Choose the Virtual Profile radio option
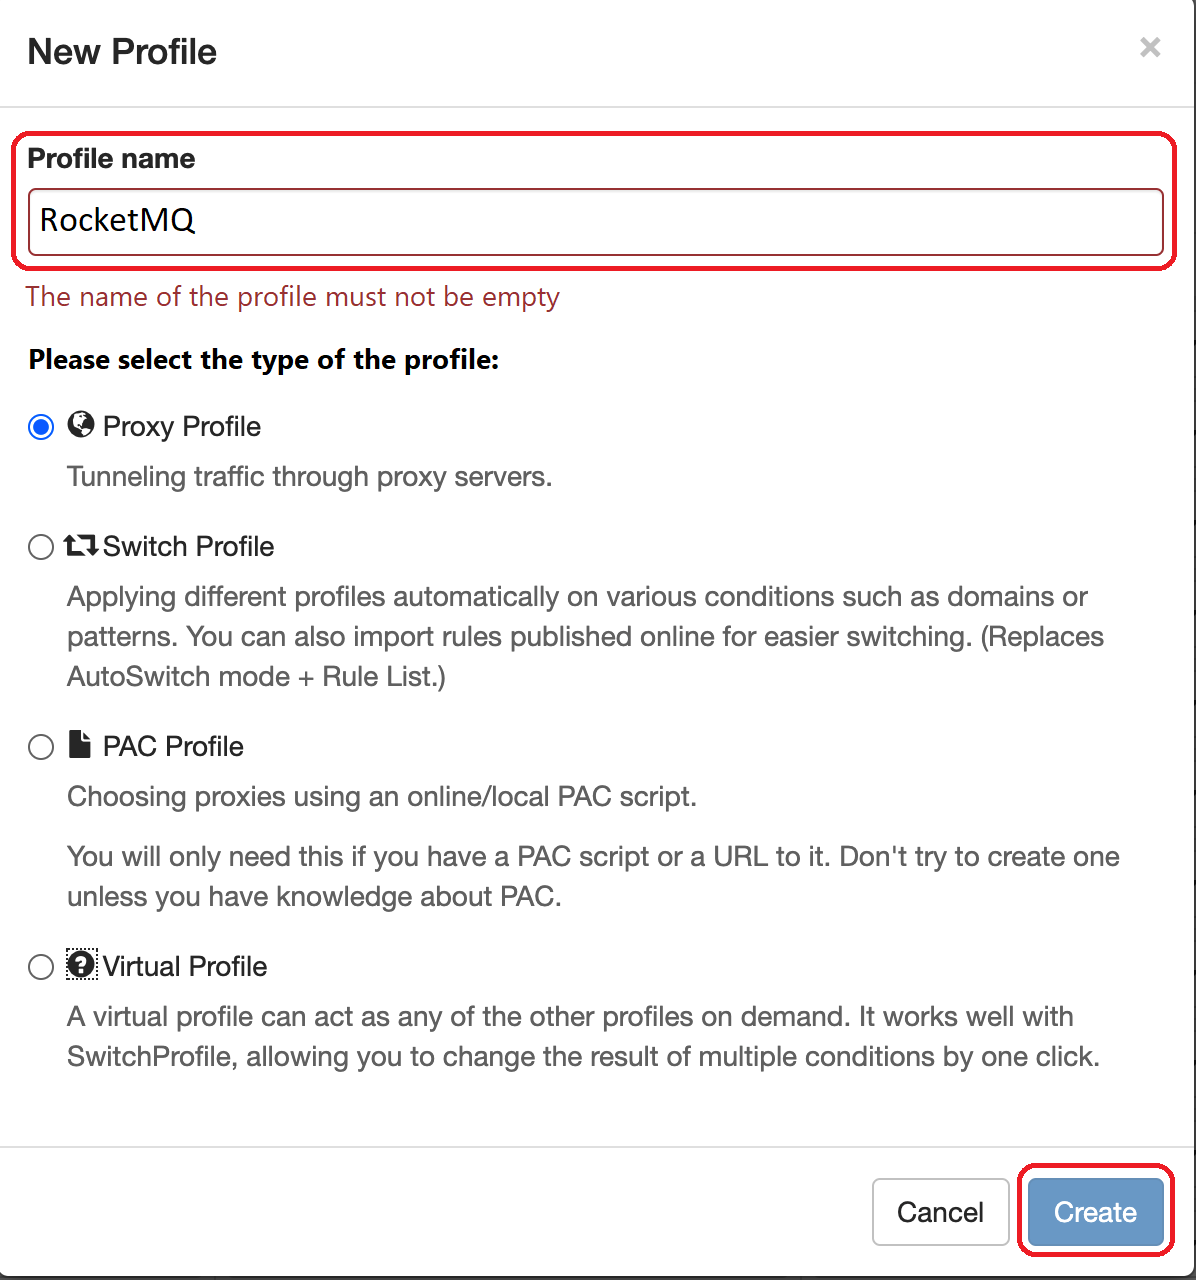 (41, 967)
